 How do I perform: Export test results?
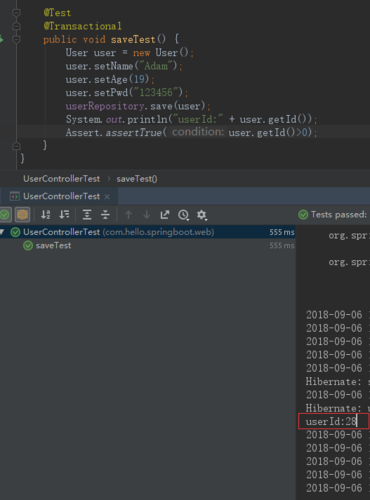(x=165, y=215)
